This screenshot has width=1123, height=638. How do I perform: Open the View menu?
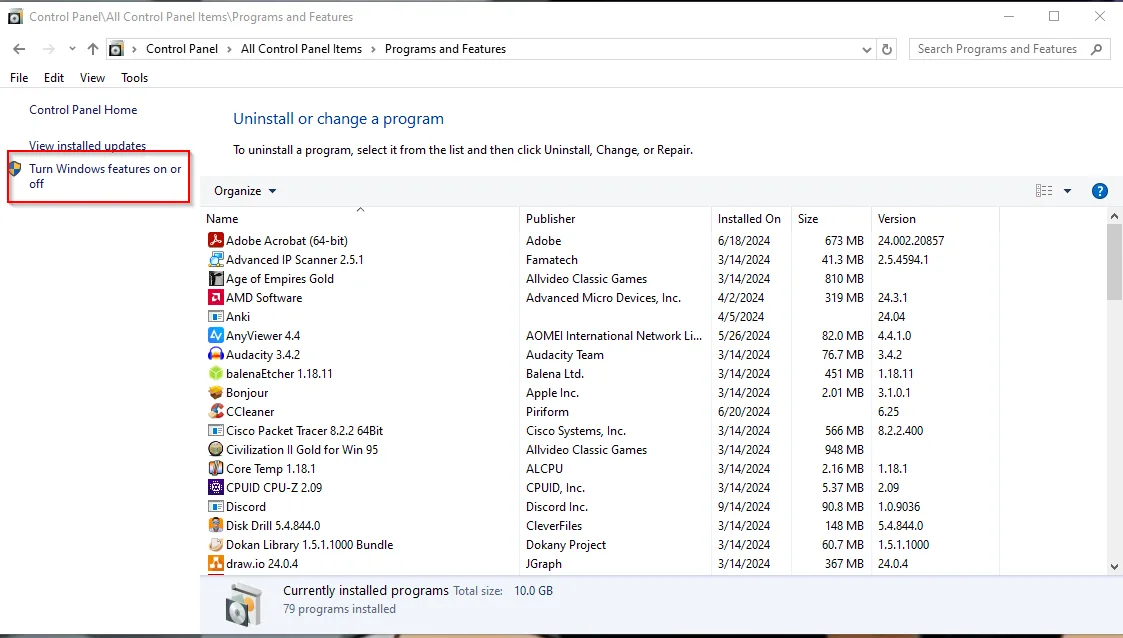(92, 78)
